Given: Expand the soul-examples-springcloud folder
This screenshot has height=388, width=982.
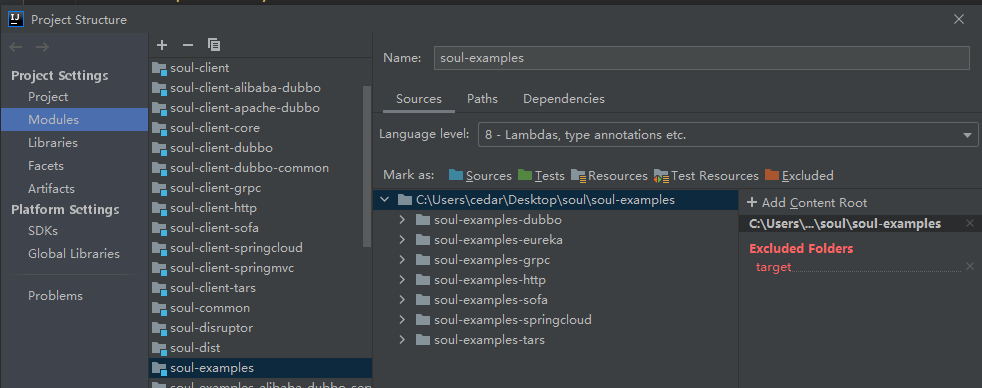Looking at the screenshot, I should click(x=402, y=320).
